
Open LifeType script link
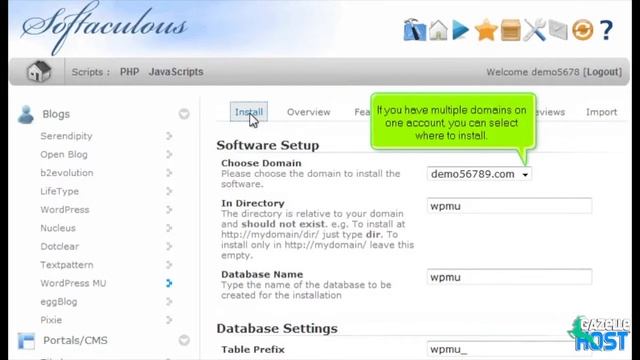pos(60,191)
